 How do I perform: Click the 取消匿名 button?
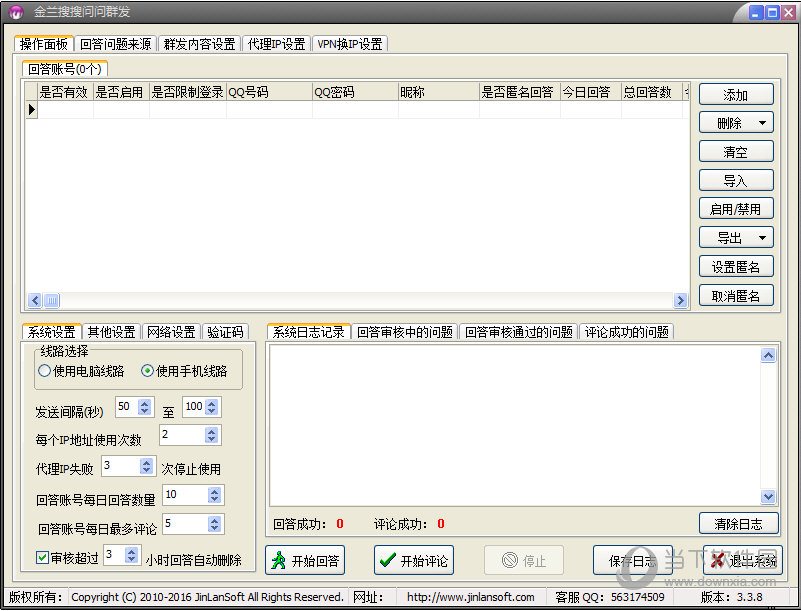tap(736, 295)
